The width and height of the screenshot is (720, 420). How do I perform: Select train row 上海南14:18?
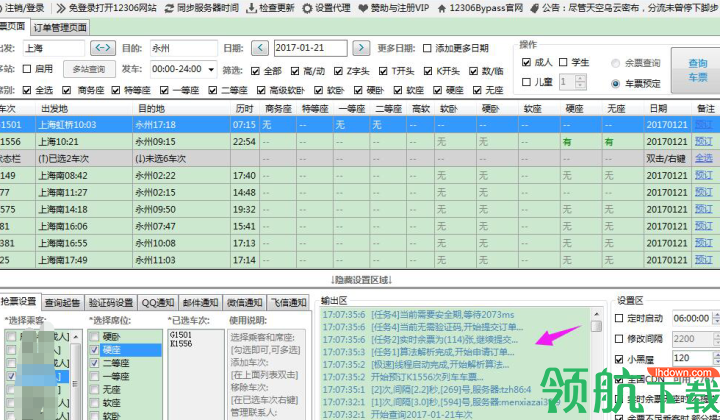pos(360,209)
